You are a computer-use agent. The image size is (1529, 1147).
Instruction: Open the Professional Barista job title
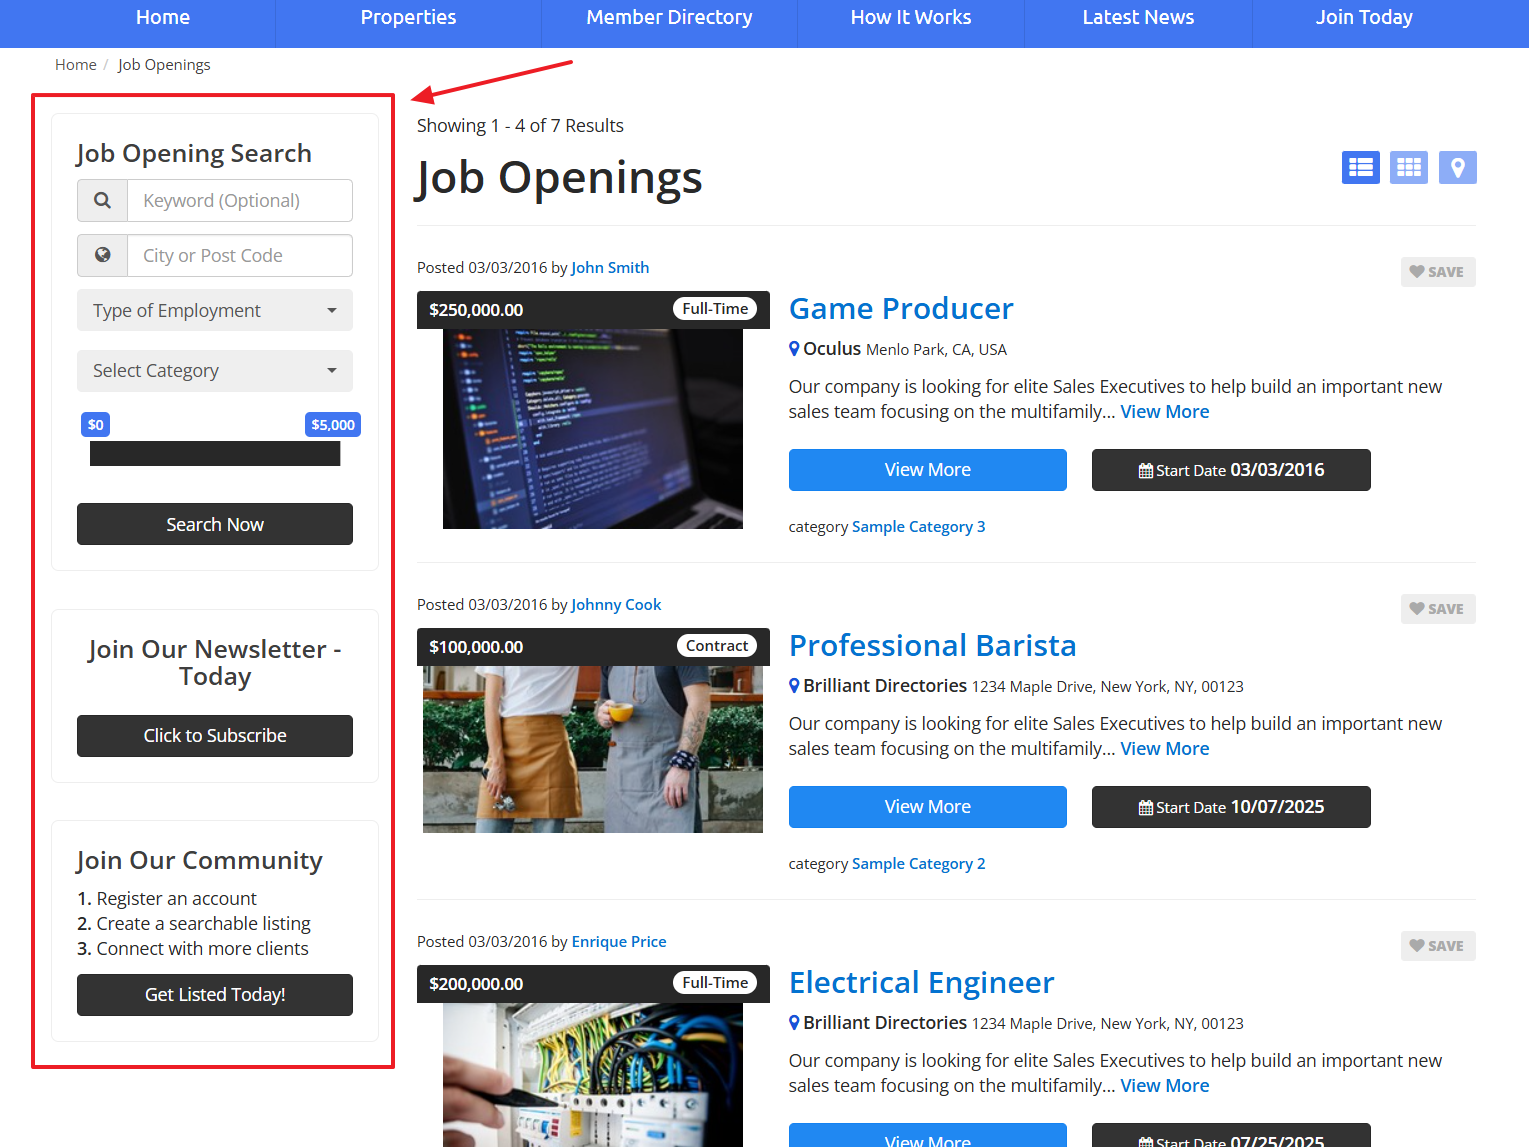click(932, 646)
